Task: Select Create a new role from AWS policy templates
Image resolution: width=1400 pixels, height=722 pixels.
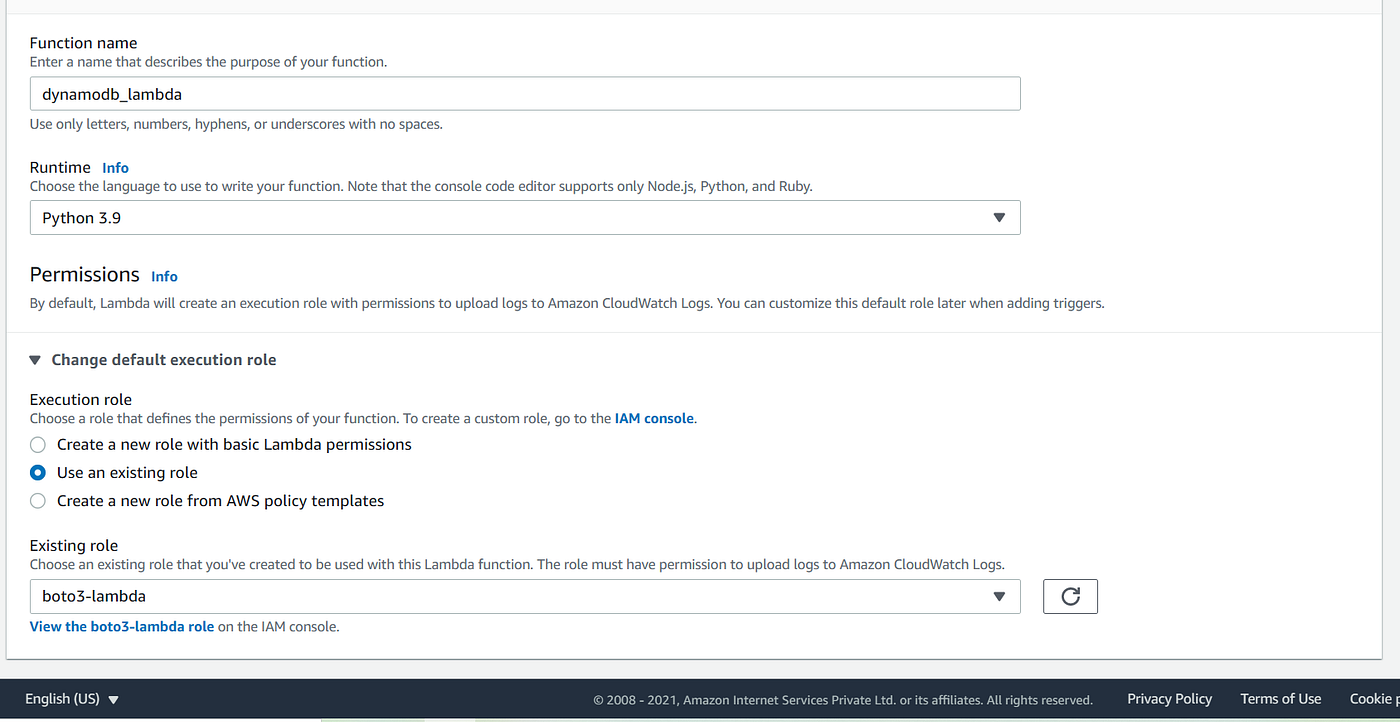Action: (38, 501)
